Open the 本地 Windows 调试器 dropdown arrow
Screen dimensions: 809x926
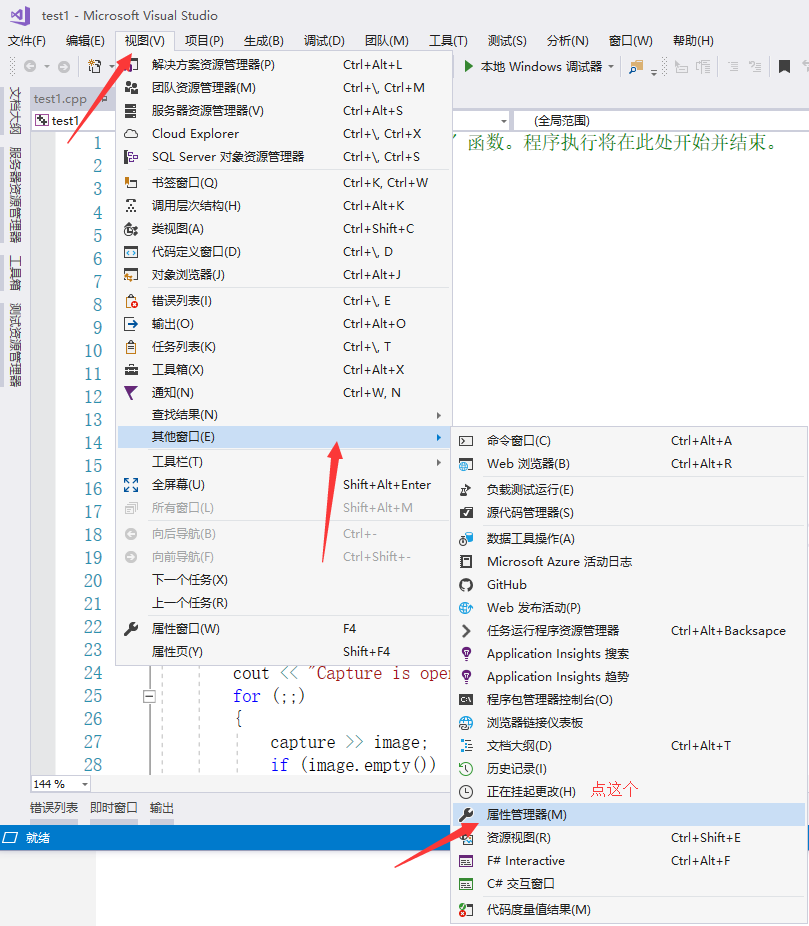coord(611,67)
